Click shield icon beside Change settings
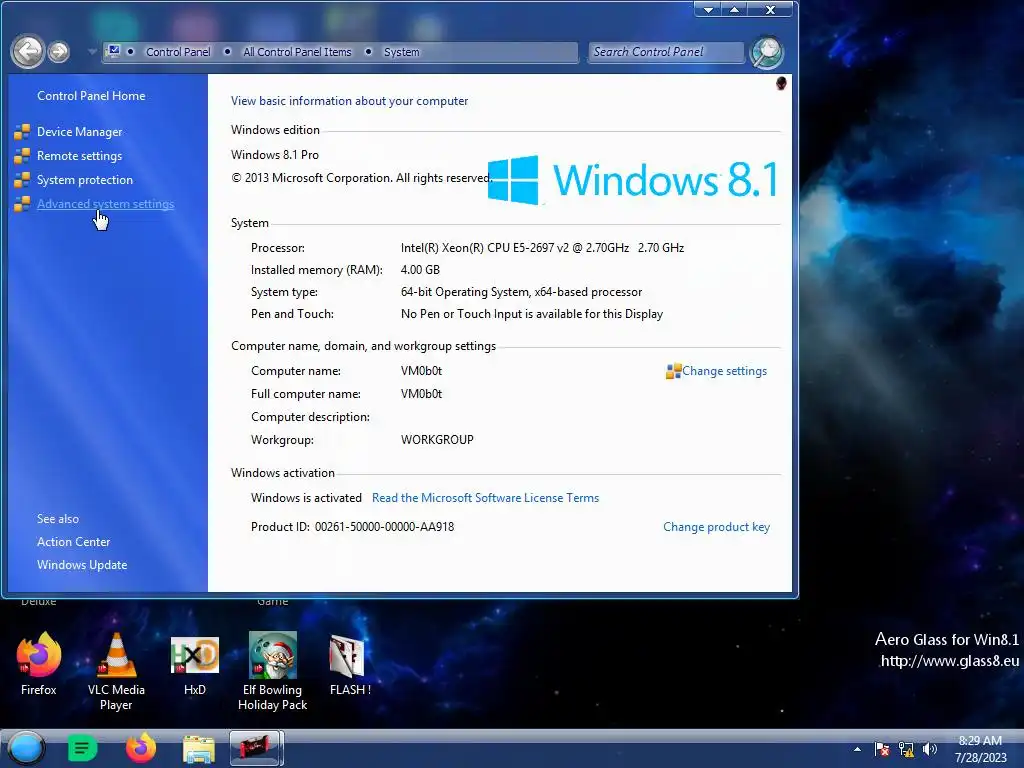This screenshot has height=768, width=1024. 673,371
